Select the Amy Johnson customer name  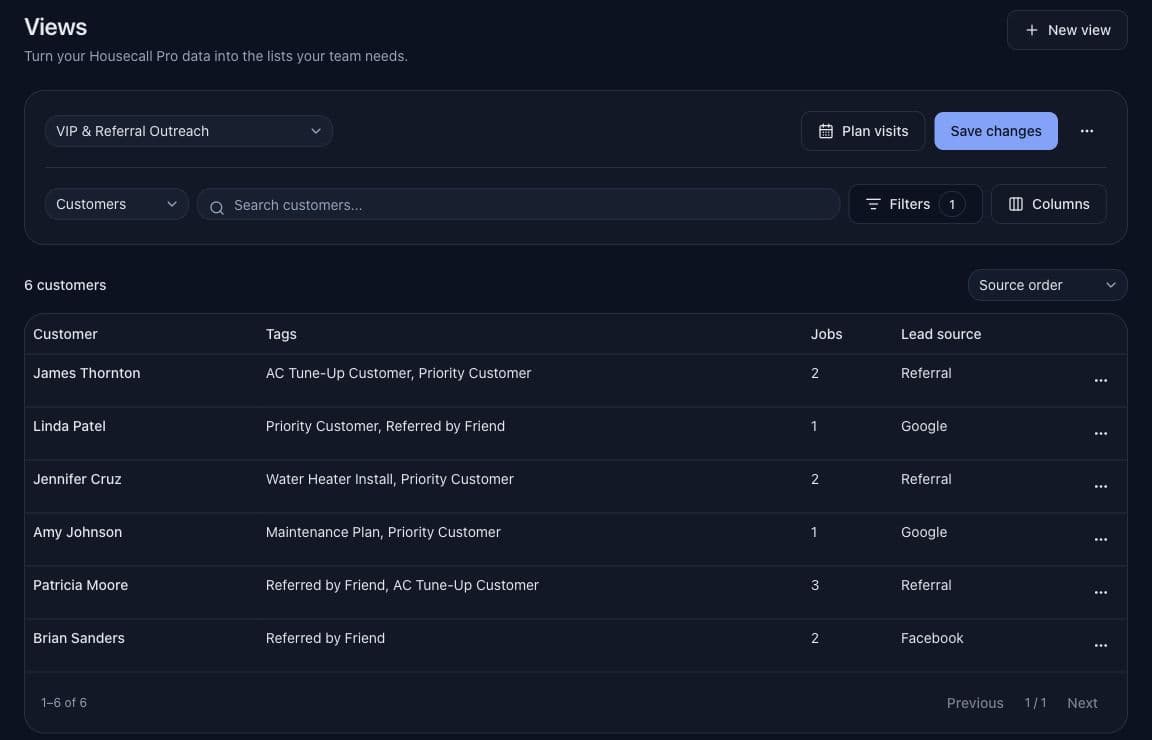(x=77, y=532)
